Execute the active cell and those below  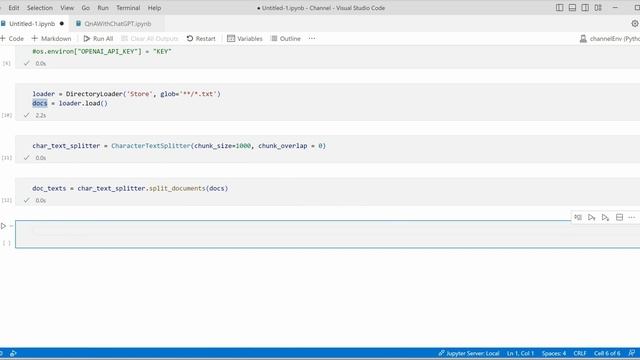click(x=605, y=217)
